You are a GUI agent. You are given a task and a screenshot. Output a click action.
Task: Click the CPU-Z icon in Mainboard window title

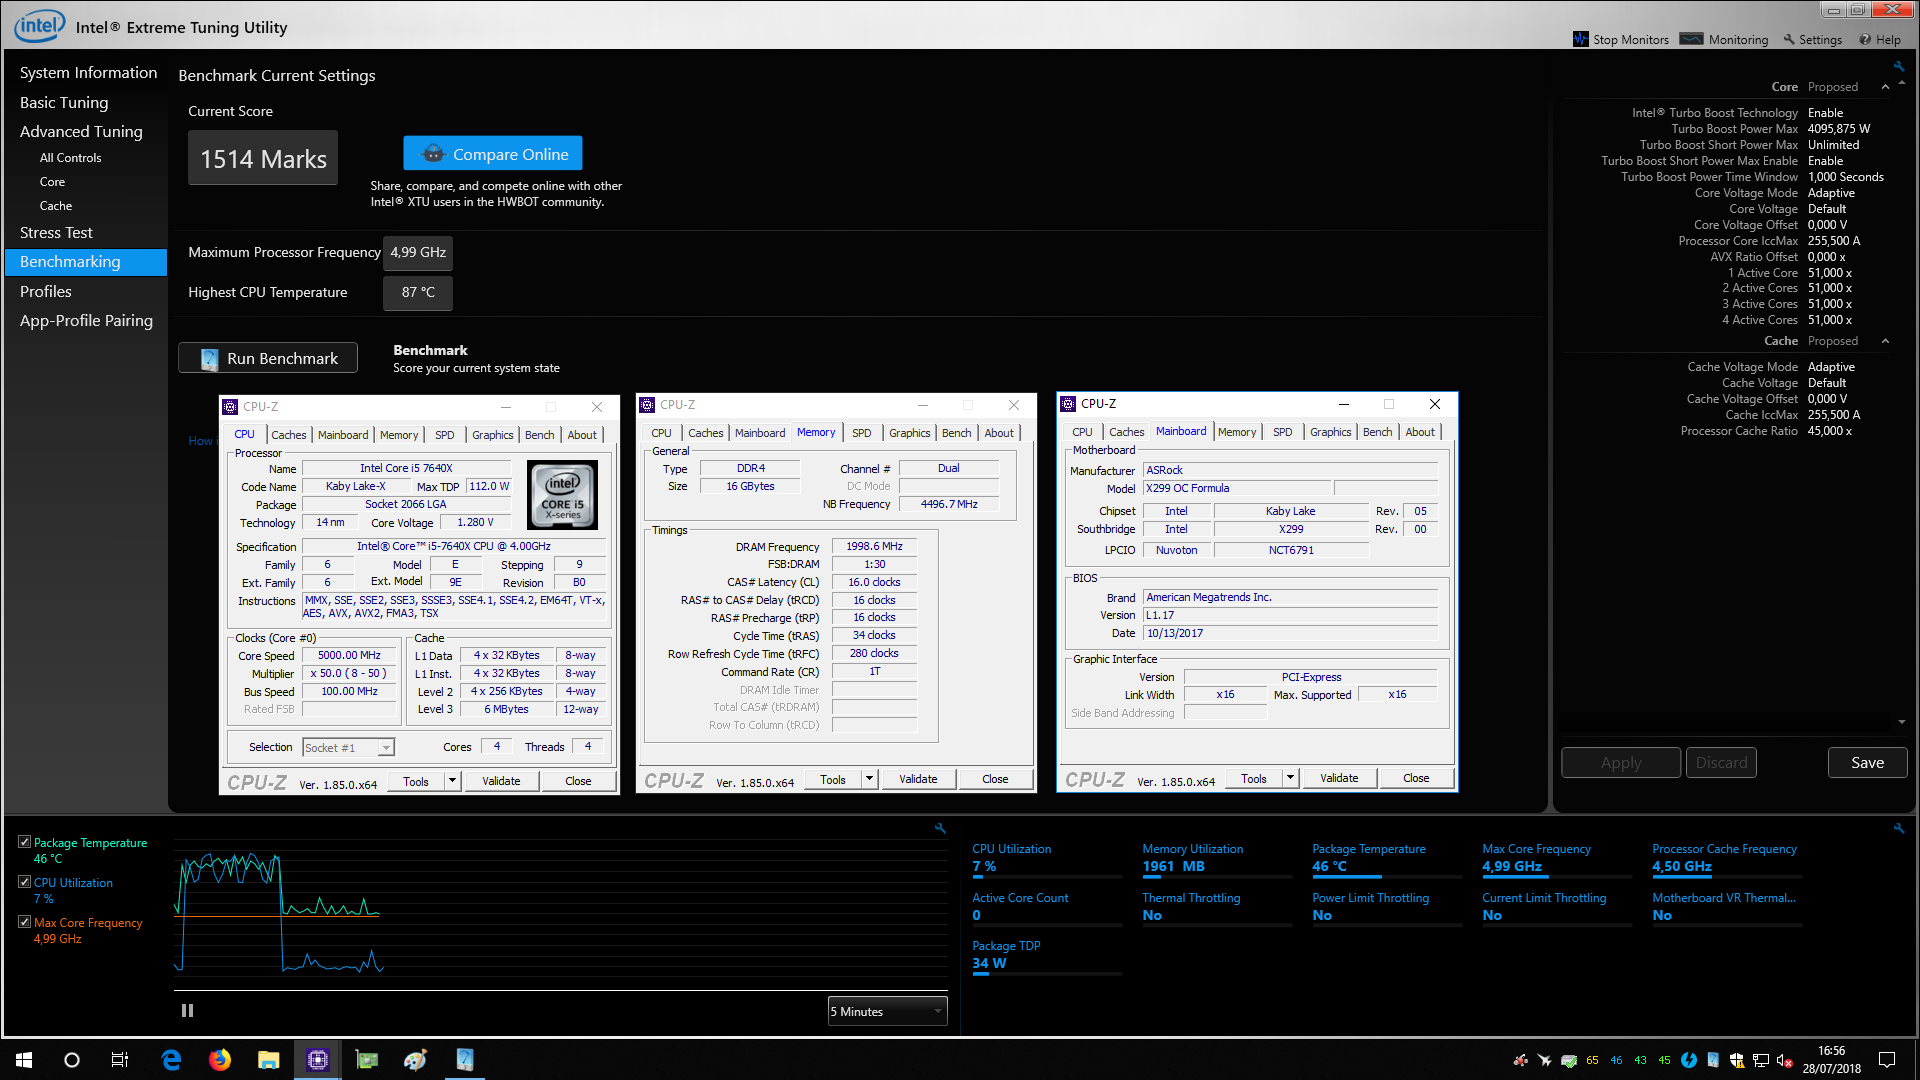coord(1068,404)
